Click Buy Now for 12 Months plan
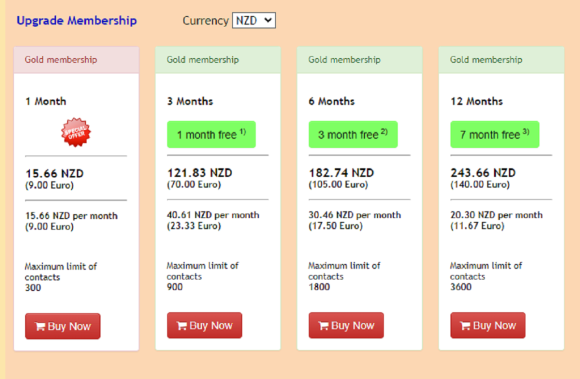Viewport: 580px width, 379px height. tap(488, 325)
